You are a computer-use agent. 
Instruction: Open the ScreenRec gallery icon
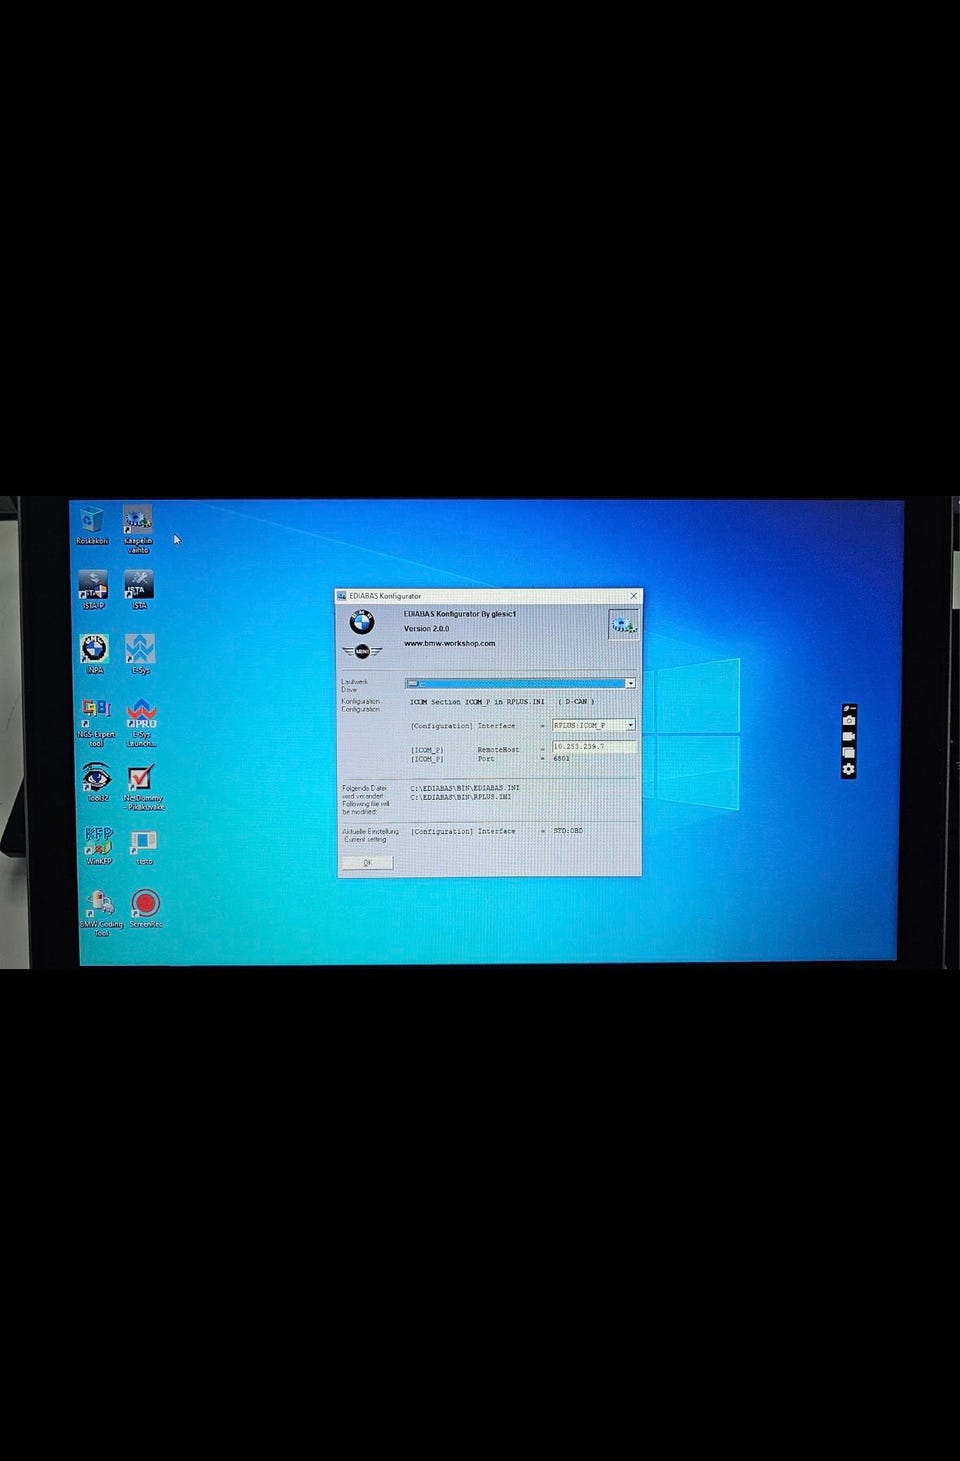pyautogui.click(x=848, y=752)
